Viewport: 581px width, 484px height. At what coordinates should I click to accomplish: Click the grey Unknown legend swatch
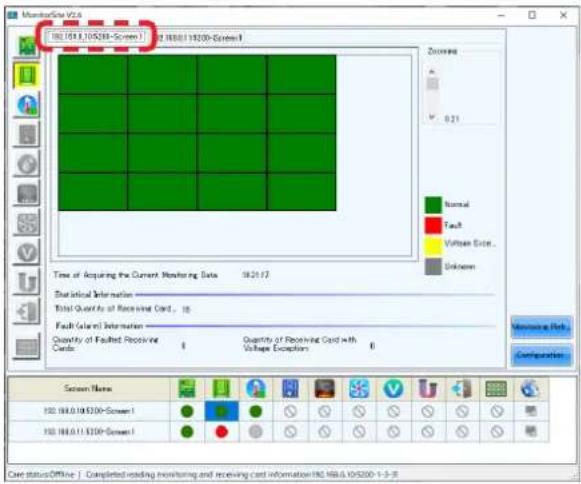coord(433,266)
